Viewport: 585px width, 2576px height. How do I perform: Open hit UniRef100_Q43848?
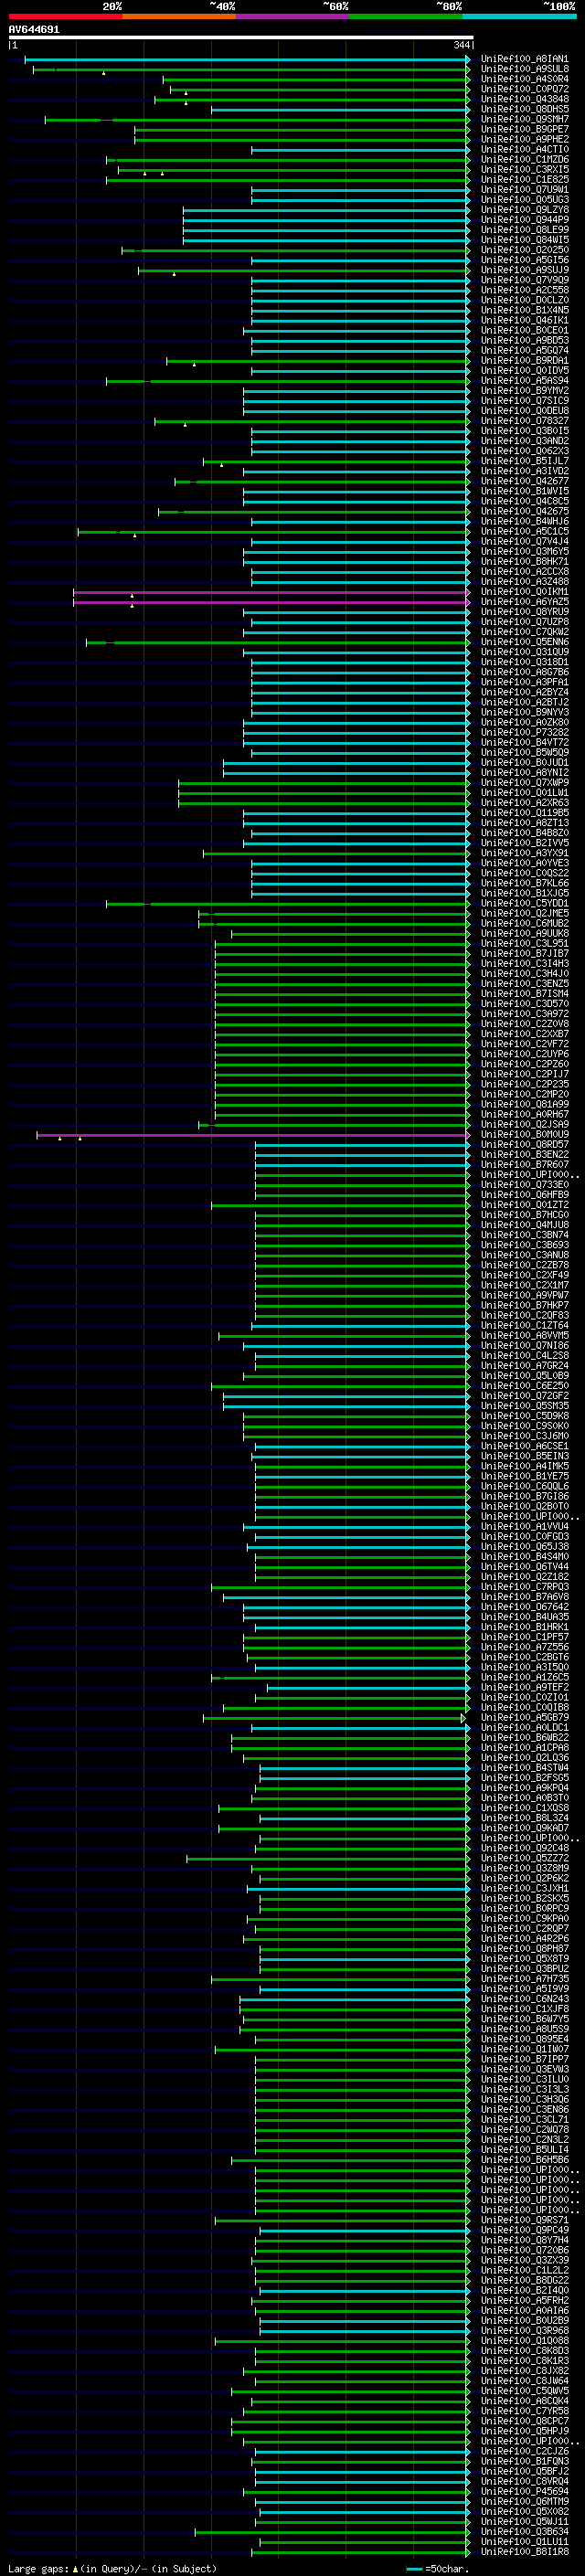524,99
